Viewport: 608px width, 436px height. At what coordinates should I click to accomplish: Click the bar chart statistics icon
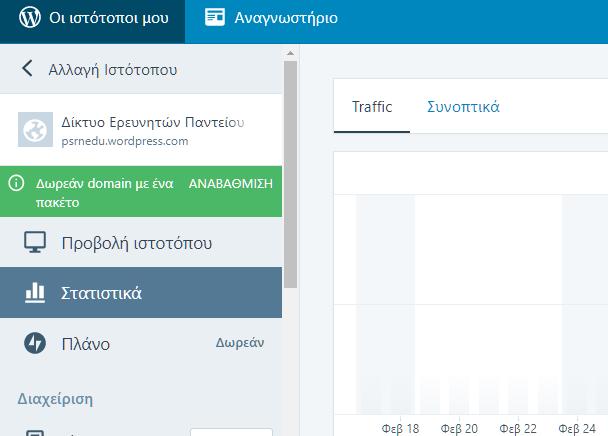(35, 292)
